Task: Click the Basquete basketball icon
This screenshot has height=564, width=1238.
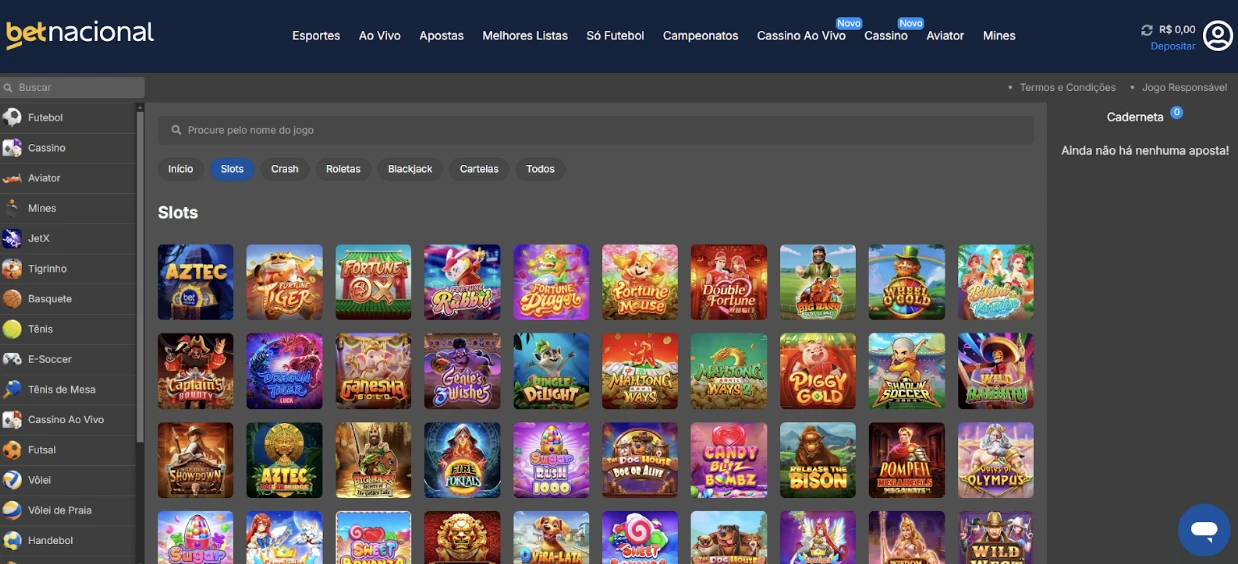Action: [12, 298]
